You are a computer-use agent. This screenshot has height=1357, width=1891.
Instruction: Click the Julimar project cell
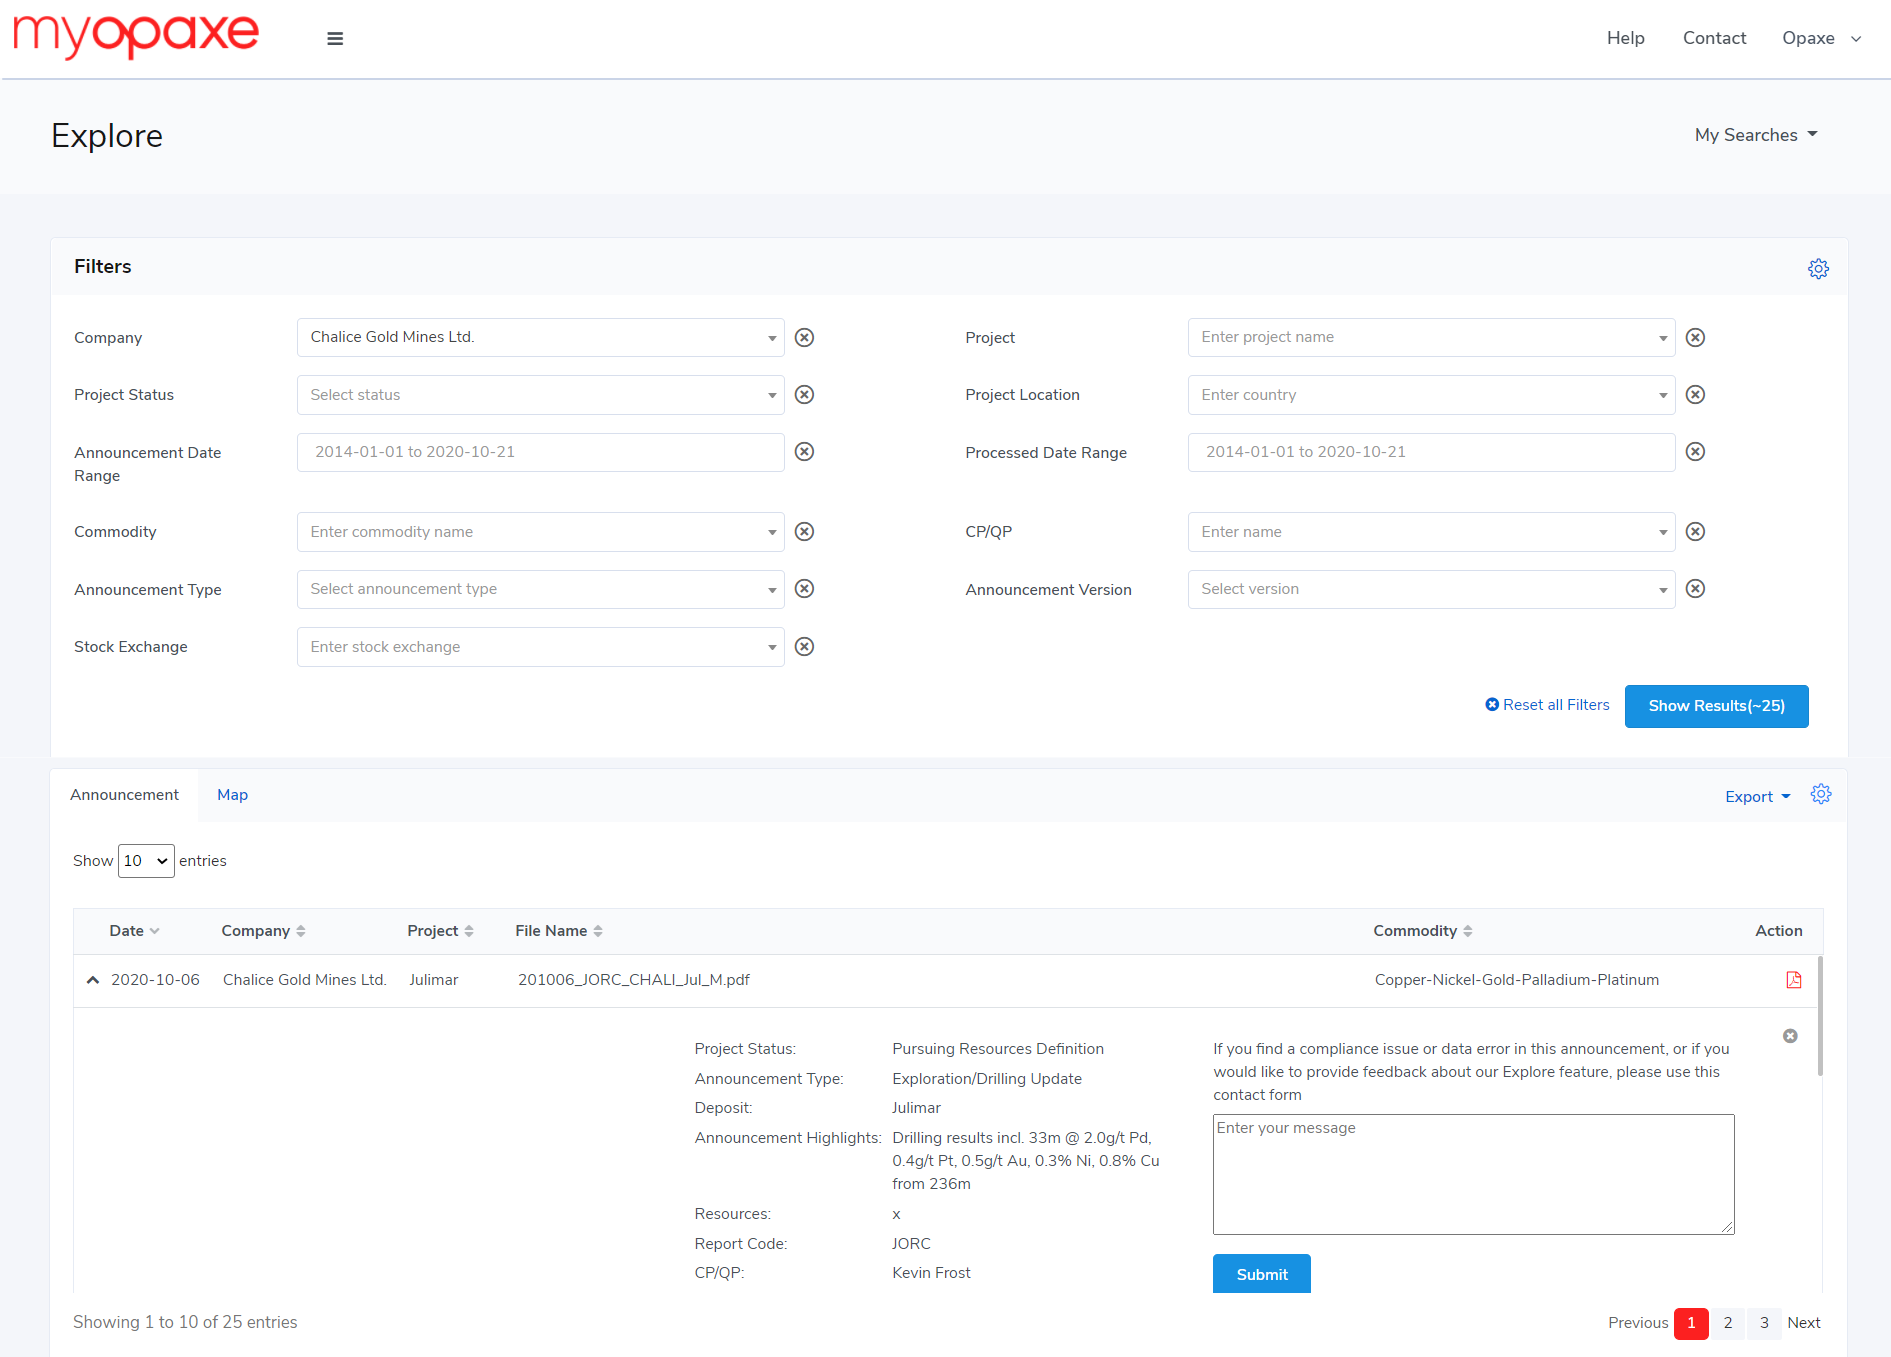pos(433,980)
